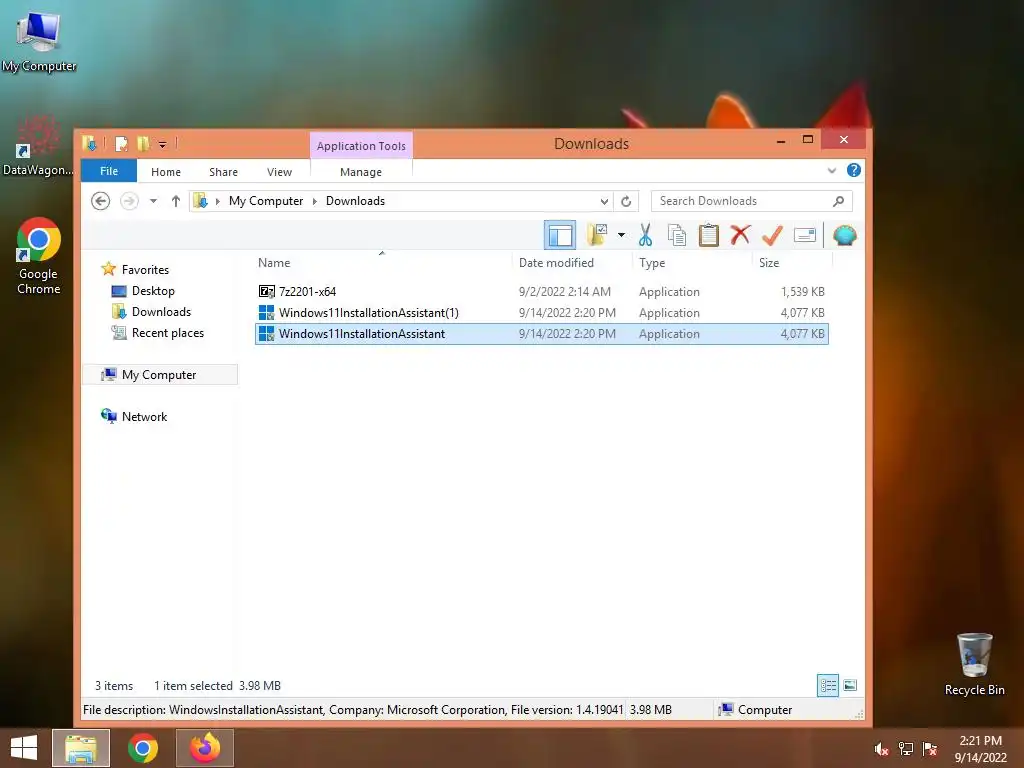Click the Application Tools contextual tab
The width and height of the screenshot is (1024, 768).
pos(361,146)
